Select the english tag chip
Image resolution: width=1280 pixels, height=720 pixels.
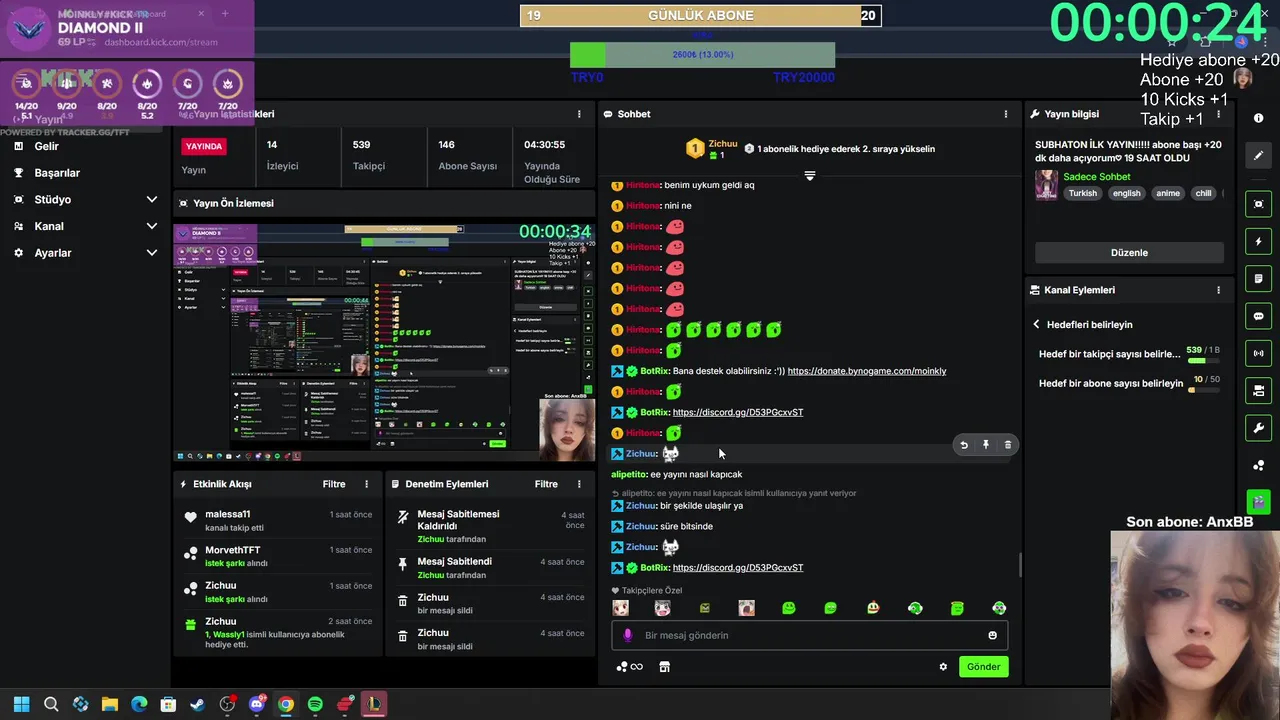tap(1127, 193)
